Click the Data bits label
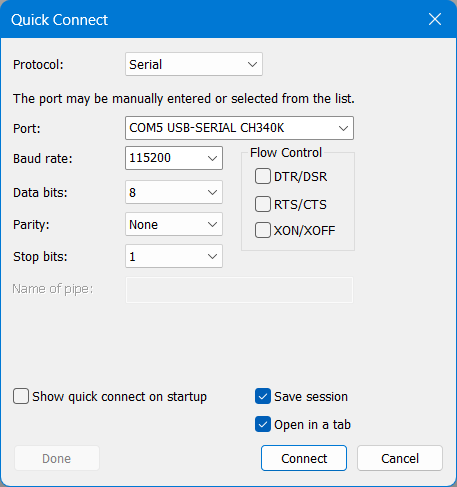This screenshot has width=457, height=487. coord(40,193)
